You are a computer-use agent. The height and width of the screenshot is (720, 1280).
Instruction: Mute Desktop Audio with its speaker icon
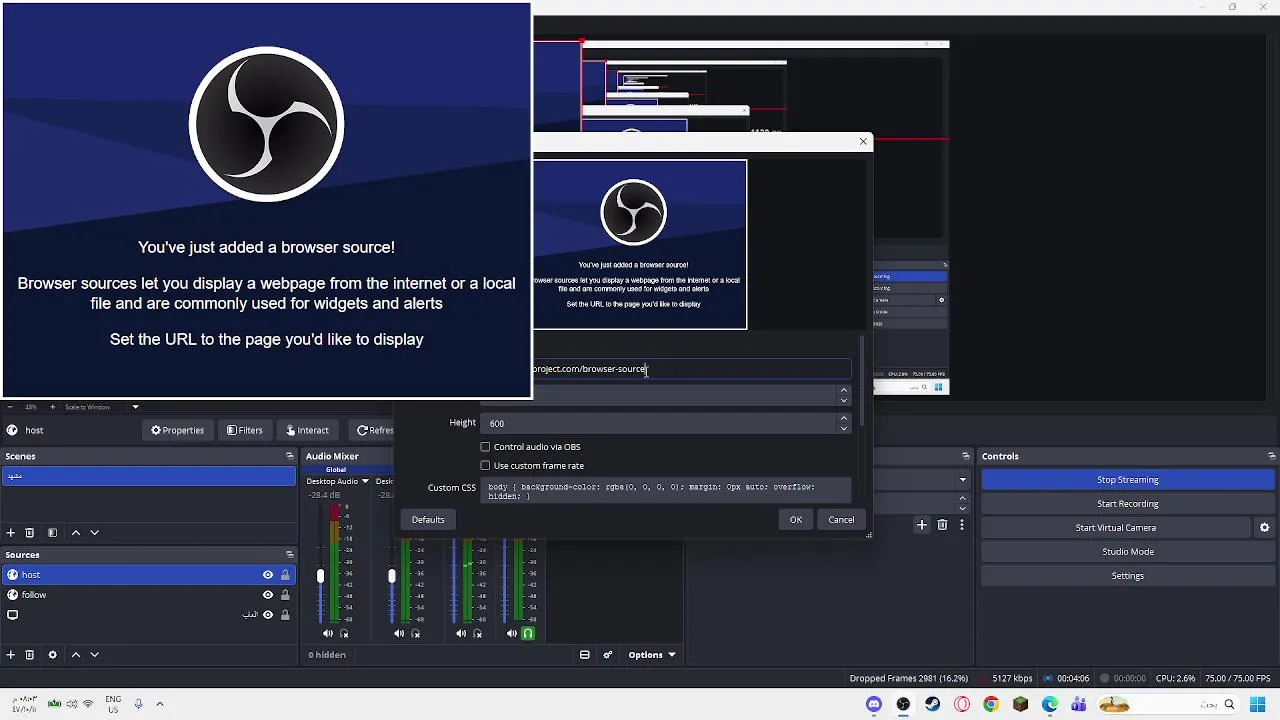tap(328, 633)
